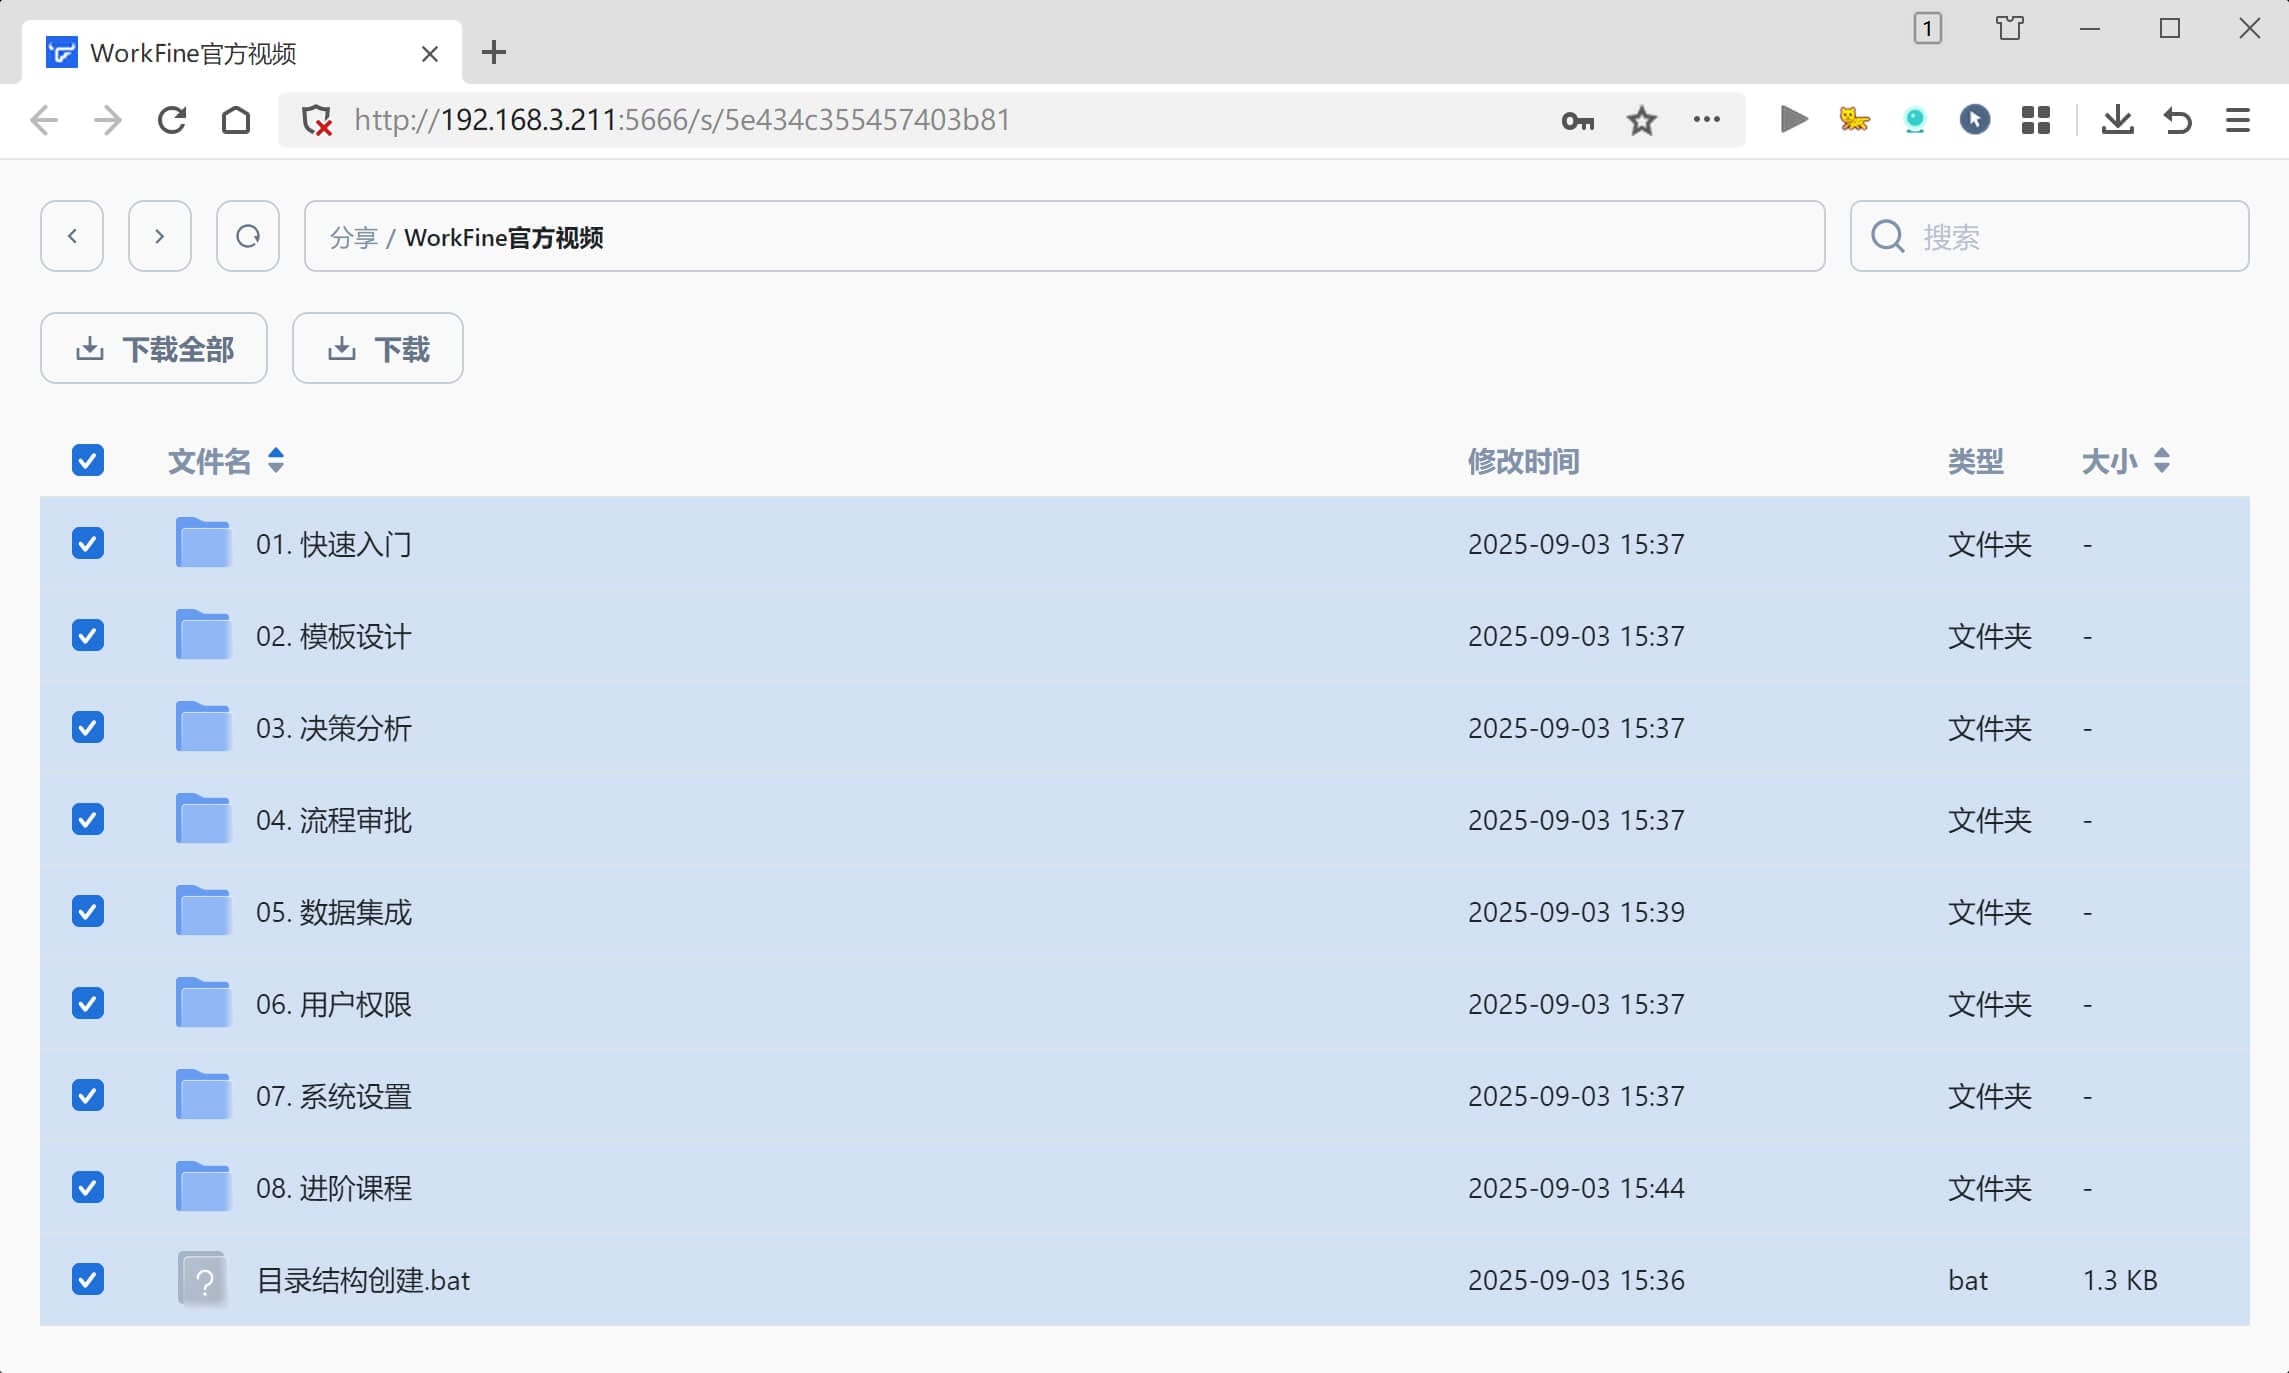Click the 2025-09-03 15:44 modified time
This screenshot has height=1373, width=2289.
pyautogui.click(x=1576, y=1188)
